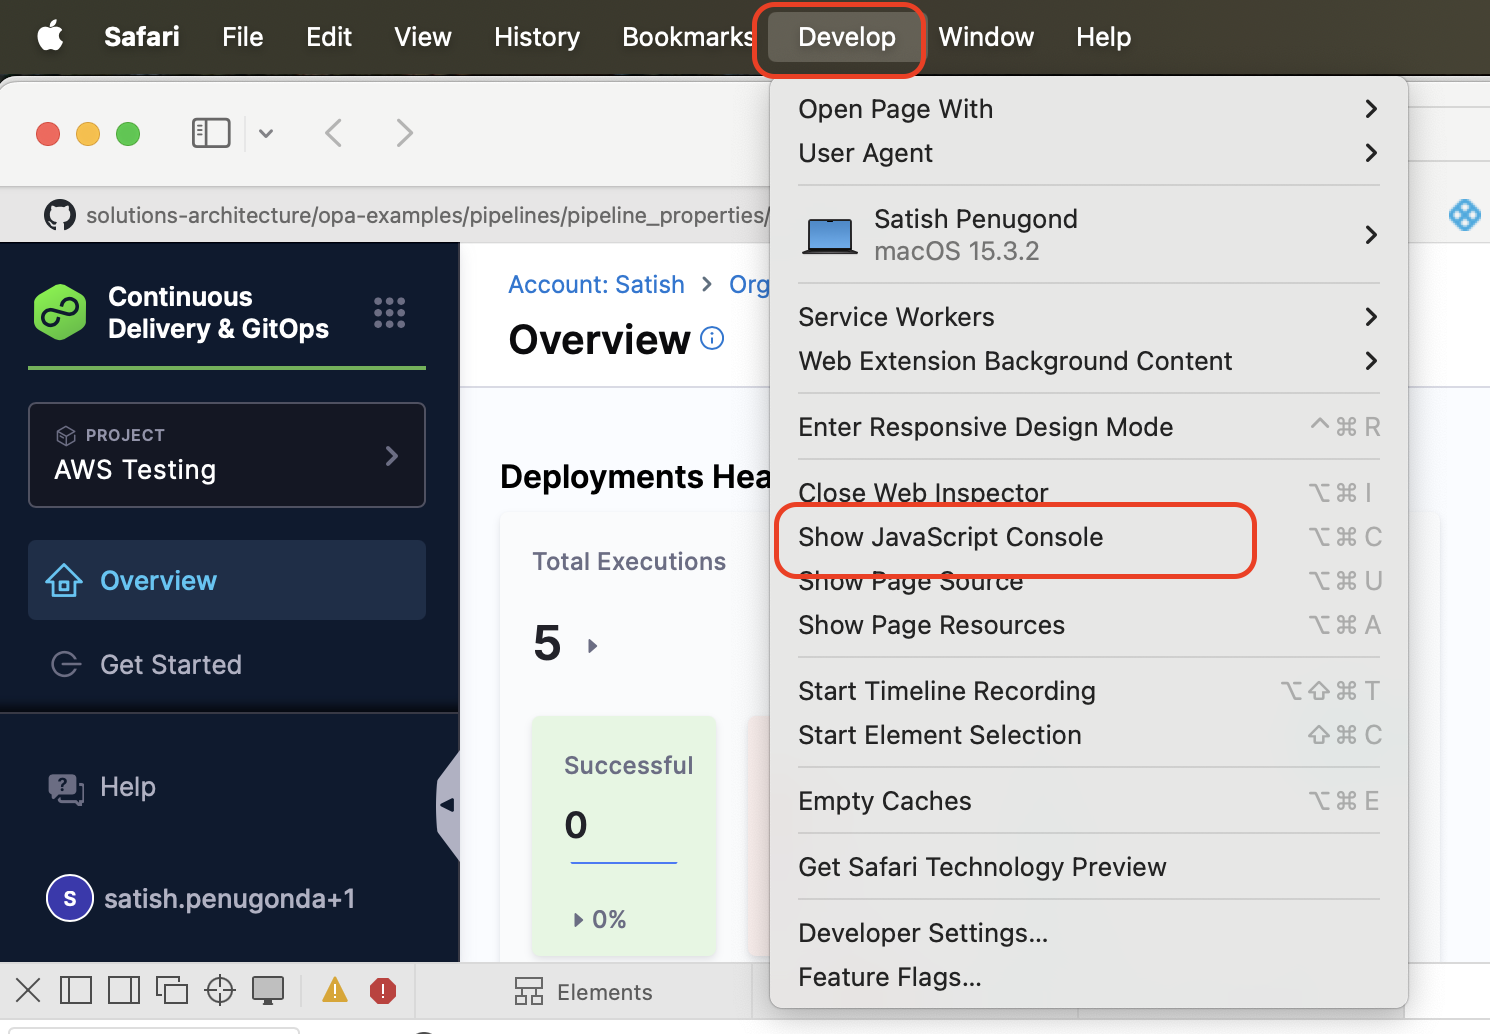The width and height of the screenshot is (1490, 1034).
Task: Dock Web Inspector to the left side
Action: point(76,991)
